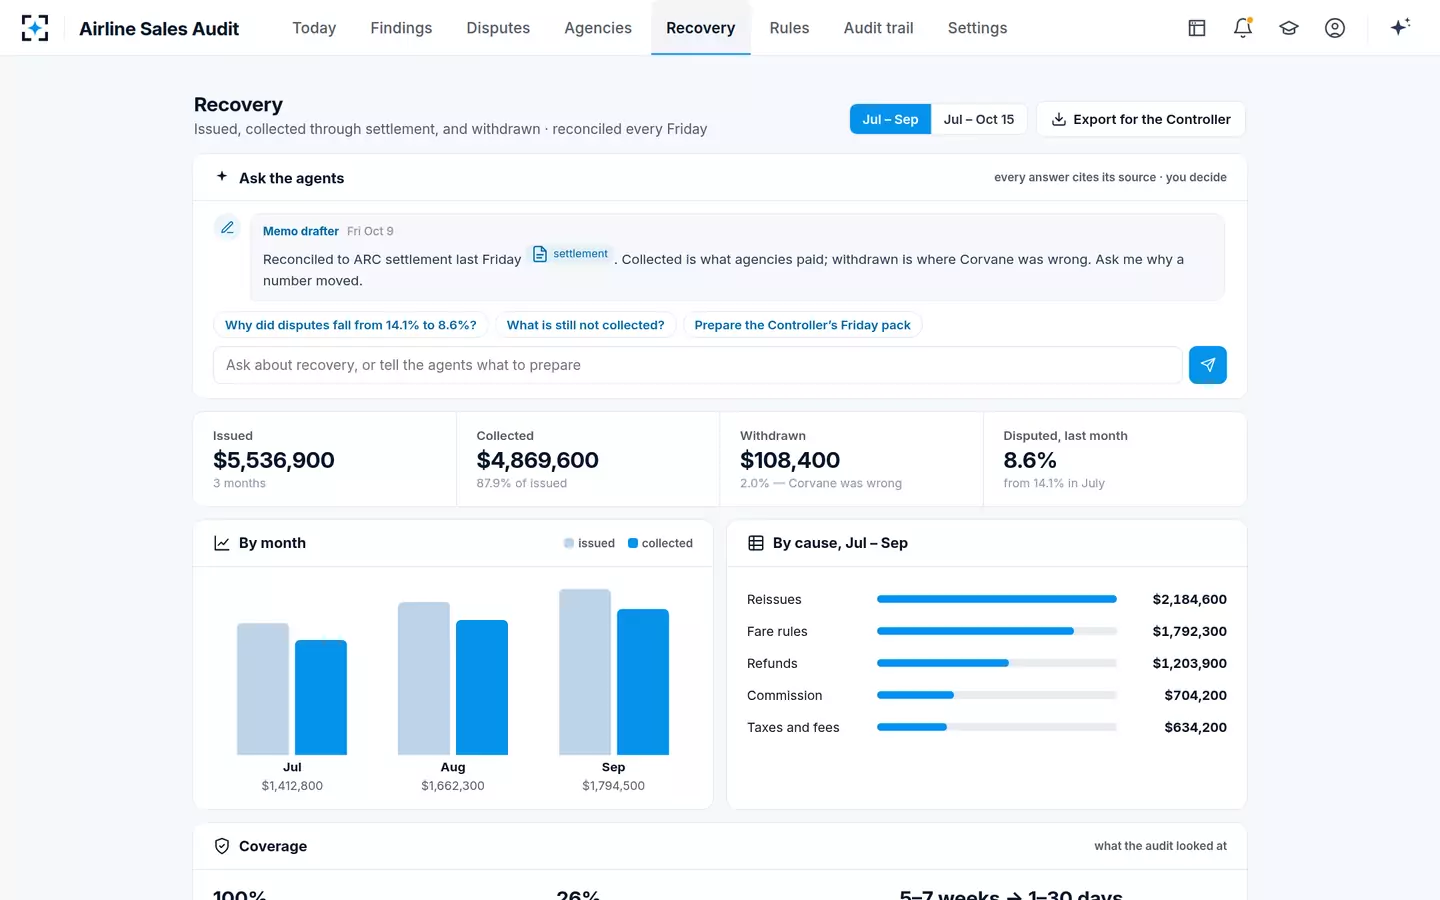Select the Jul – Oct 15 period toggle

[x=979, y=119]
